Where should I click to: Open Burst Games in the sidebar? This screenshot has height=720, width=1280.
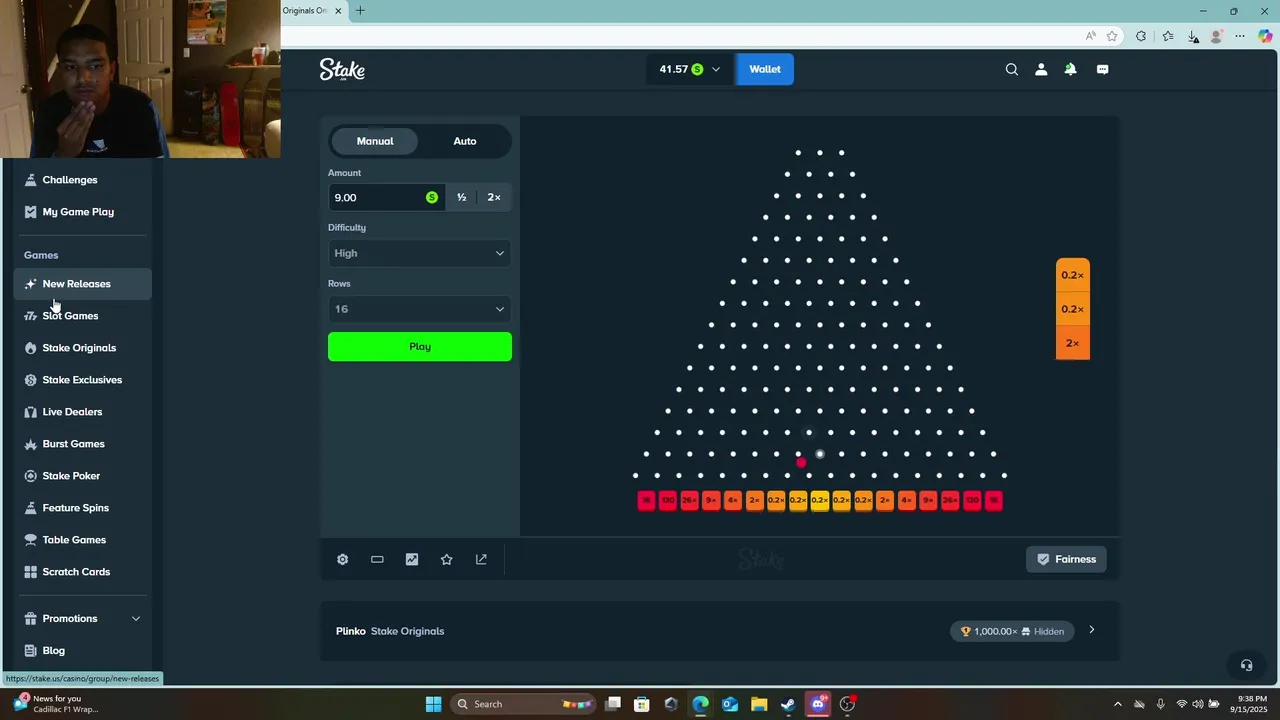click(83, 444)
